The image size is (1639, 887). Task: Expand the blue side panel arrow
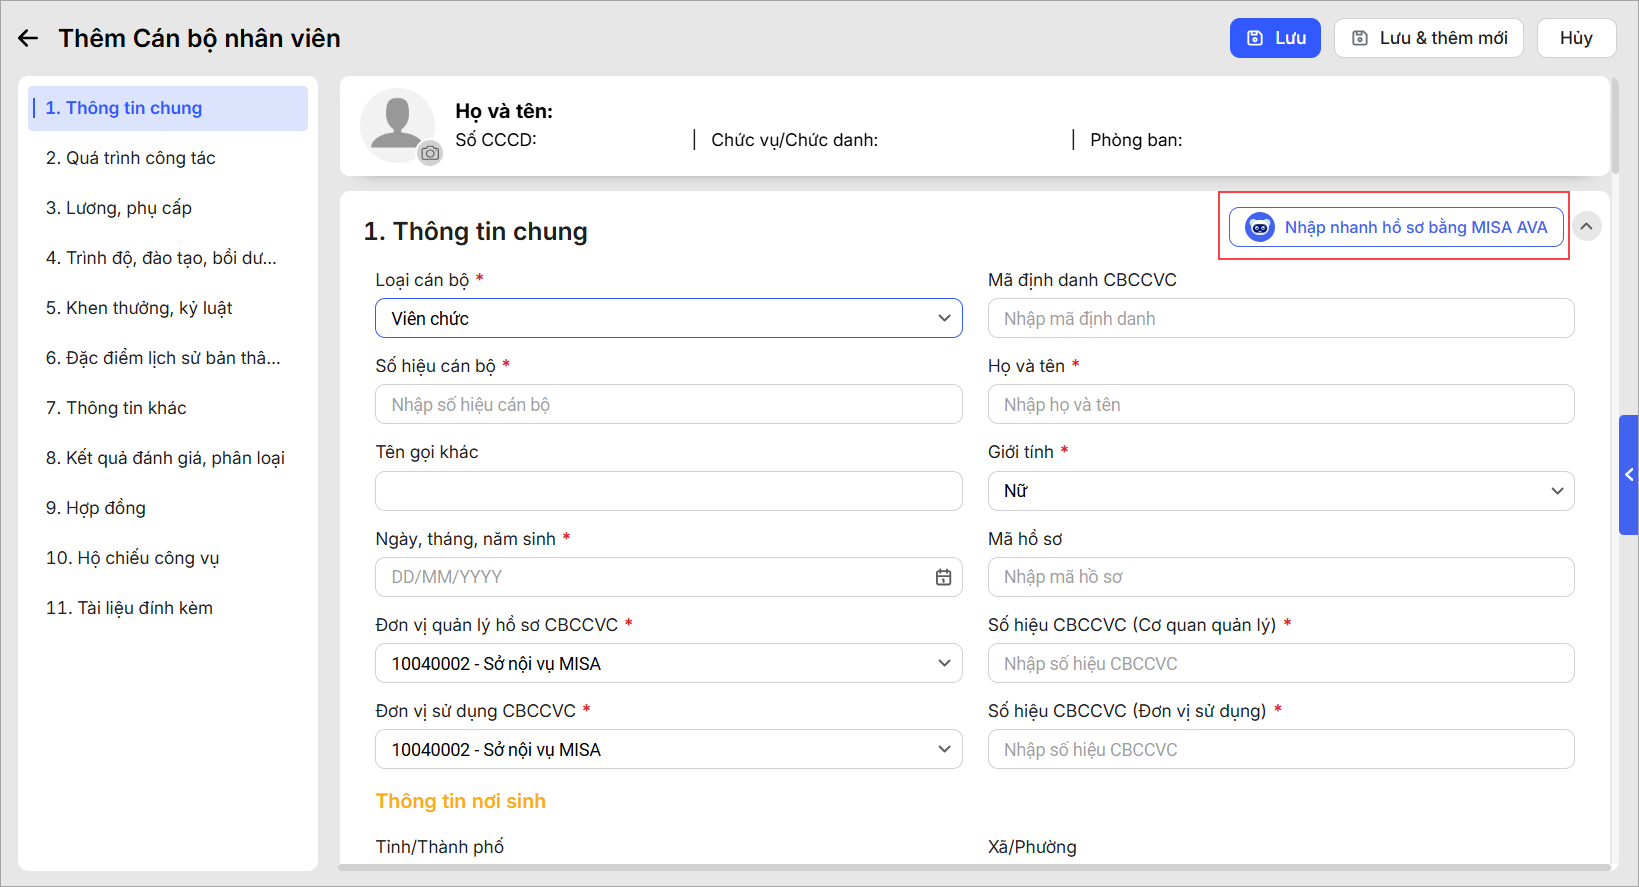tap(1629, 475)
